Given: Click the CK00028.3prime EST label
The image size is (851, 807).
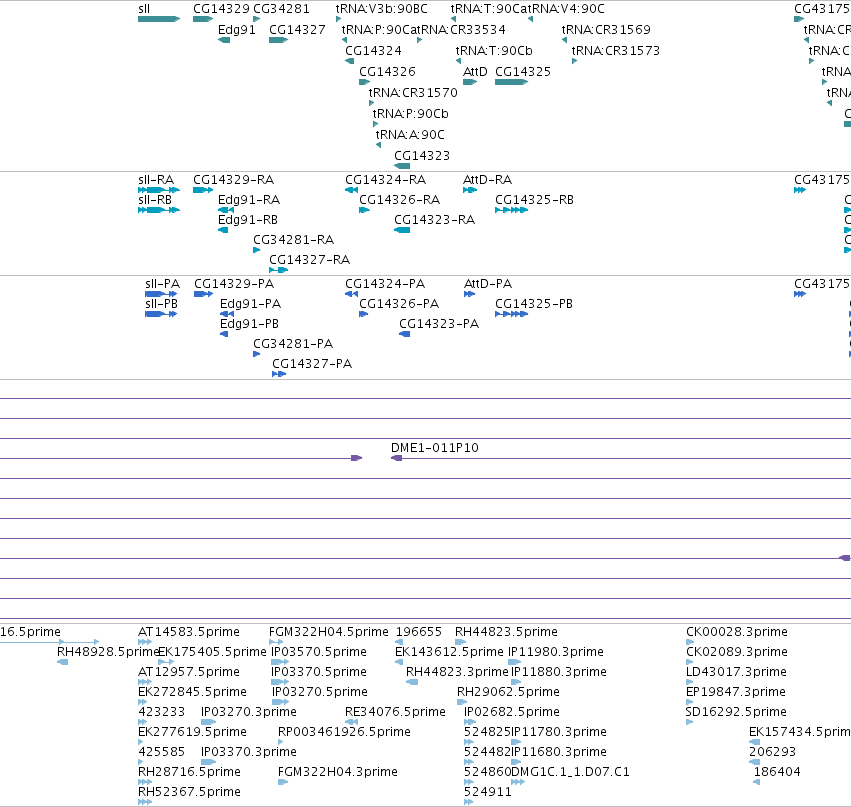Looking at the screenshot, I should pyautogui.click(x=736, y=632).
